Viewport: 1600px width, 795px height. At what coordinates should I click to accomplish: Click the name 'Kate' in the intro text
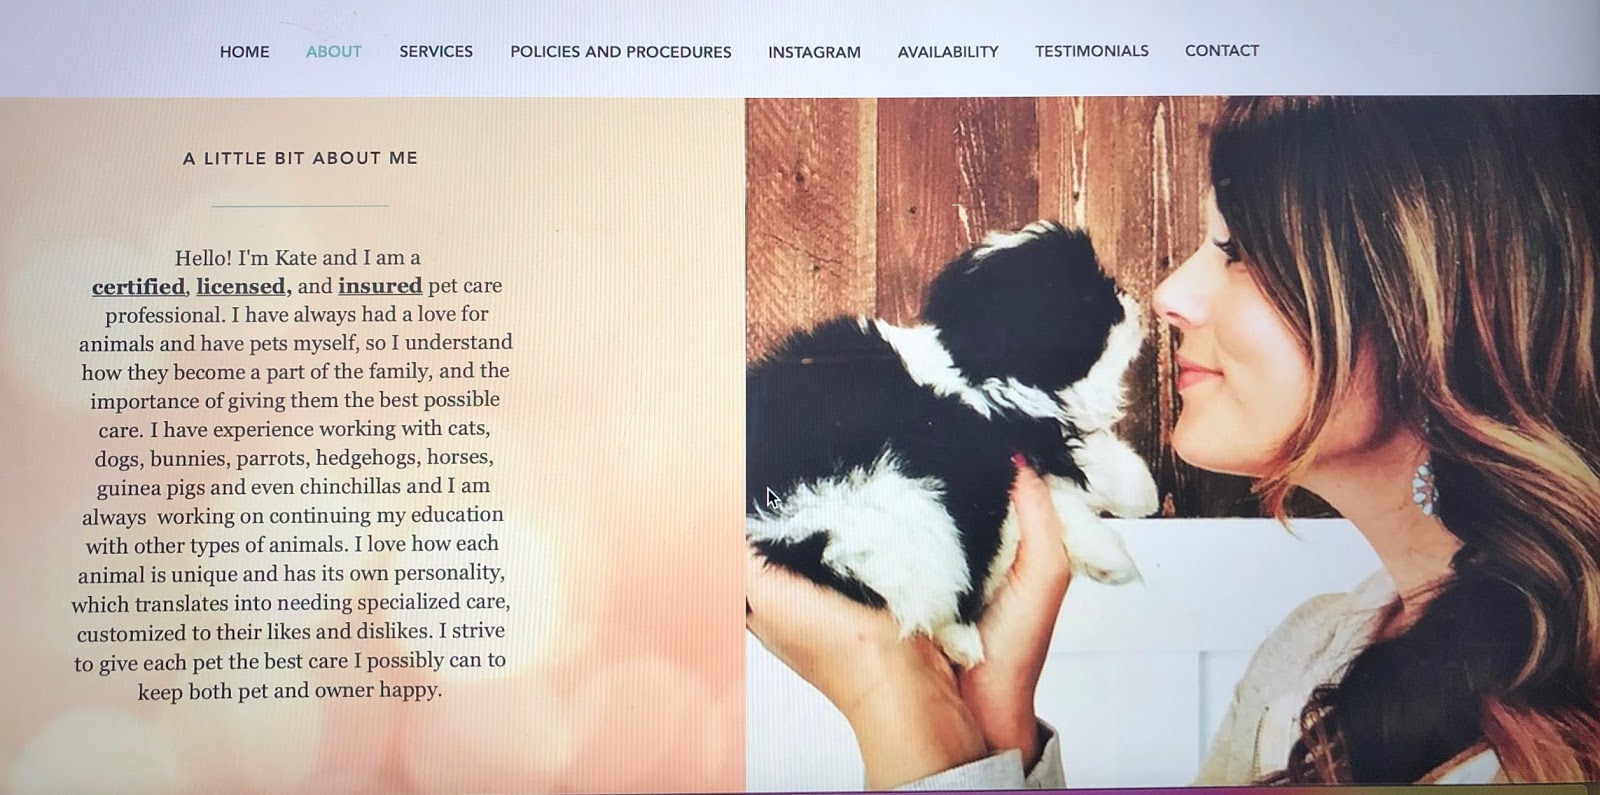tap(295, 258)
